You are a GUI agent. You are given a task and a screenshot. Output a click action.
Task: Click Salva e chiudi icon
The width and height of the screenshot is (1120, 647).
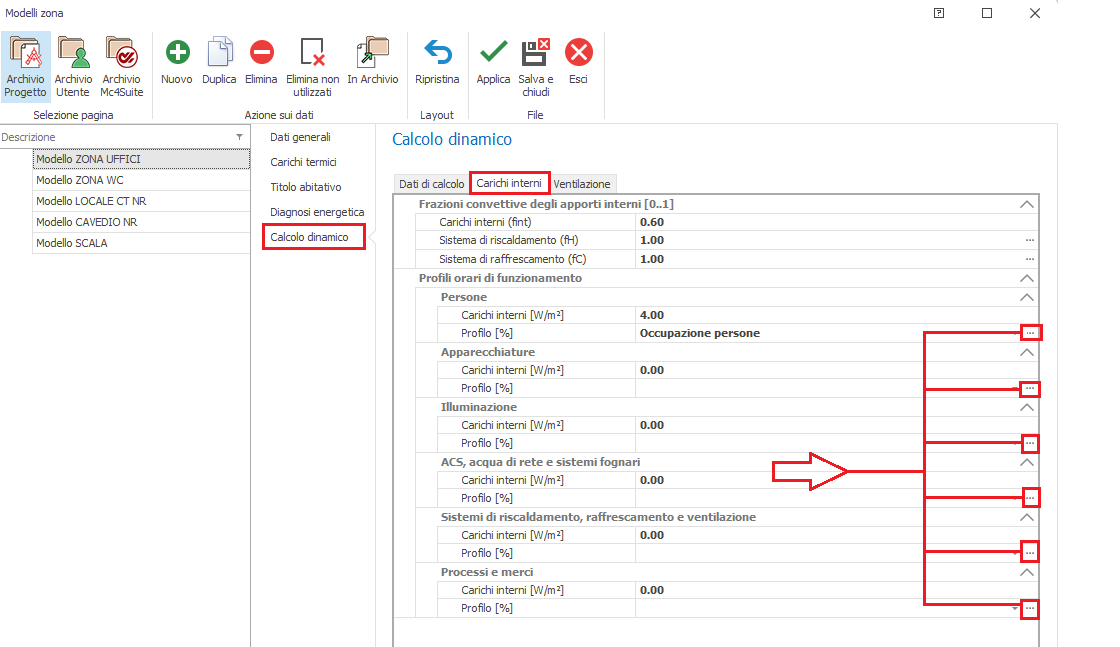pos(536,52)
